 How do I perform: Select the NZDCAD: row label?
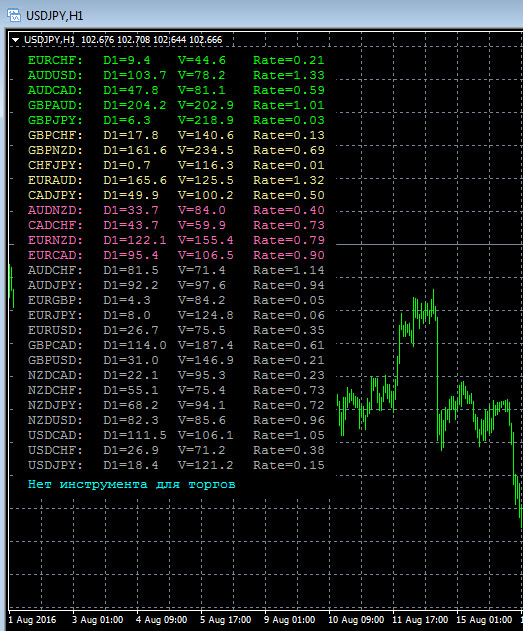click(x=55, y=375)
